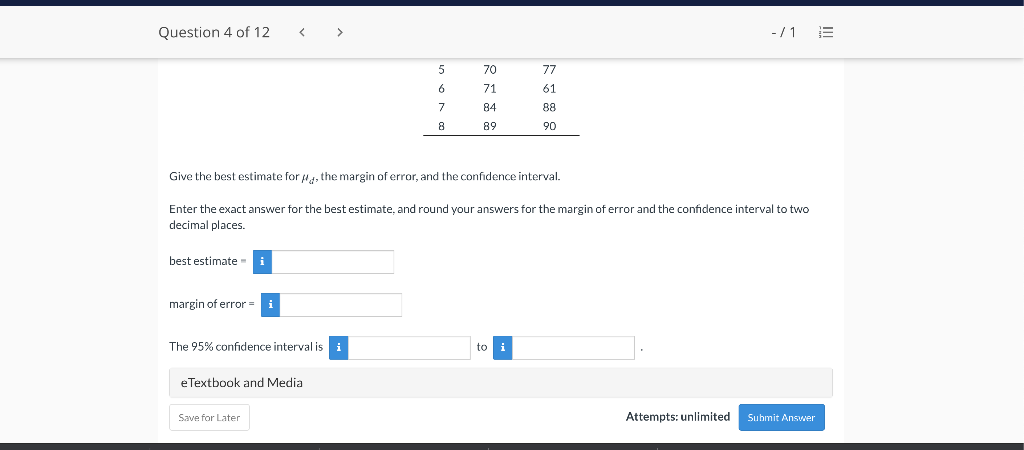Go to the previous question arrow

coord(302,32)
